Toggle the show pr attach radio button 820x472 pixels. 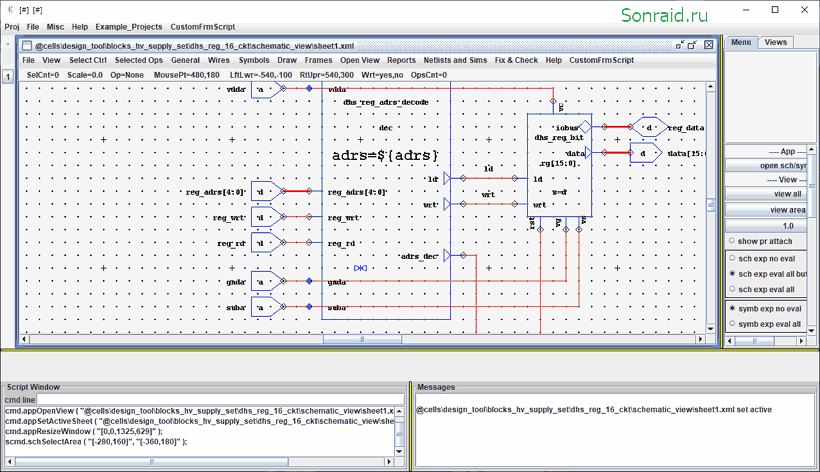point(732,241)
